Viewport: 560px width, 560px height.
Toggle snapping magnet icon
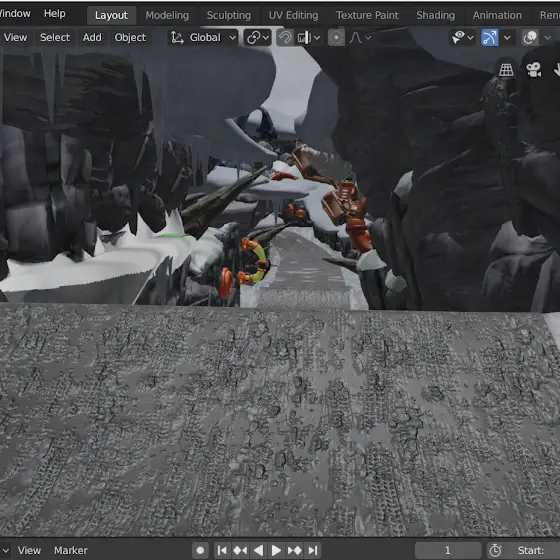pos(285,38)
